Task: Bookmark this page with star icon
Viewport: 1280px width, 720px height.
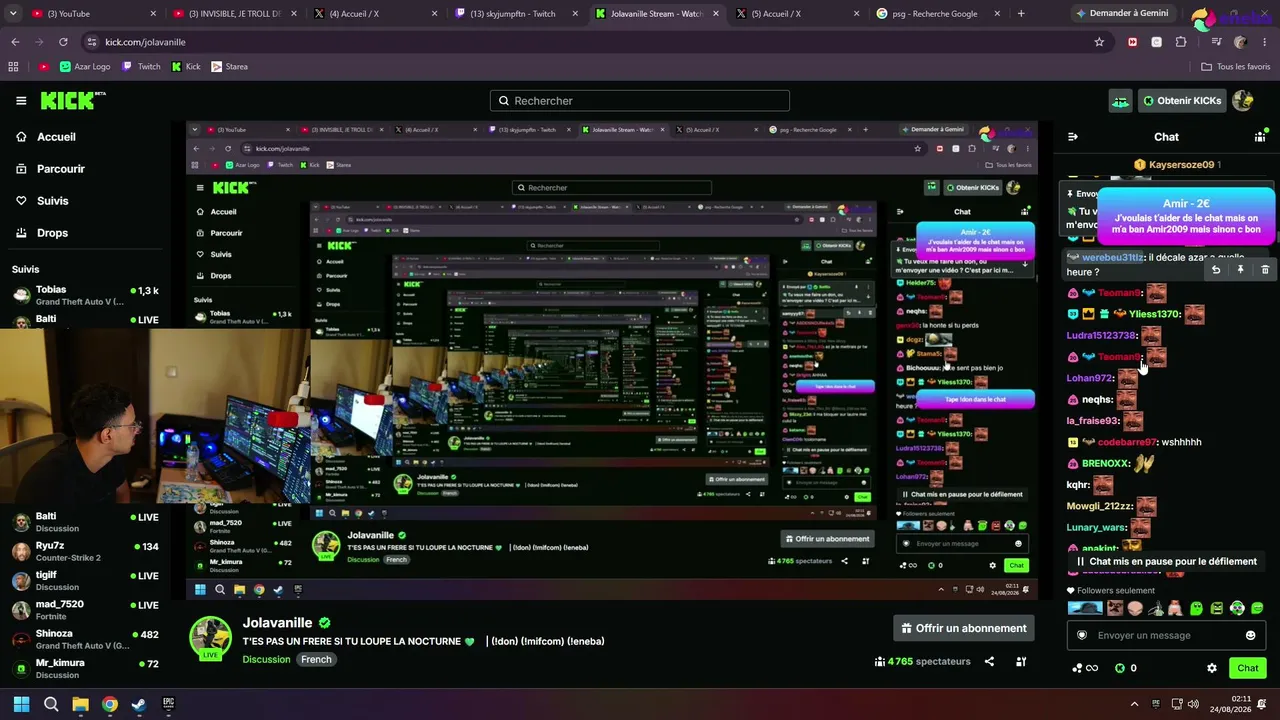Action: coord(1099,42)
